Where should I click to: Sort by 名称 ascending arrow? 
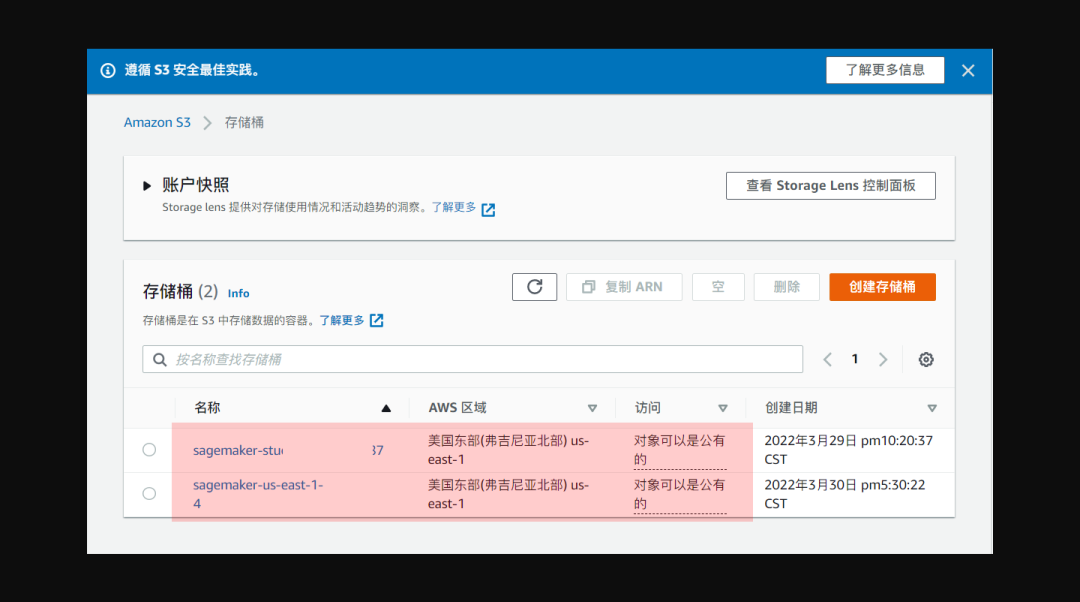pos(386,408)
